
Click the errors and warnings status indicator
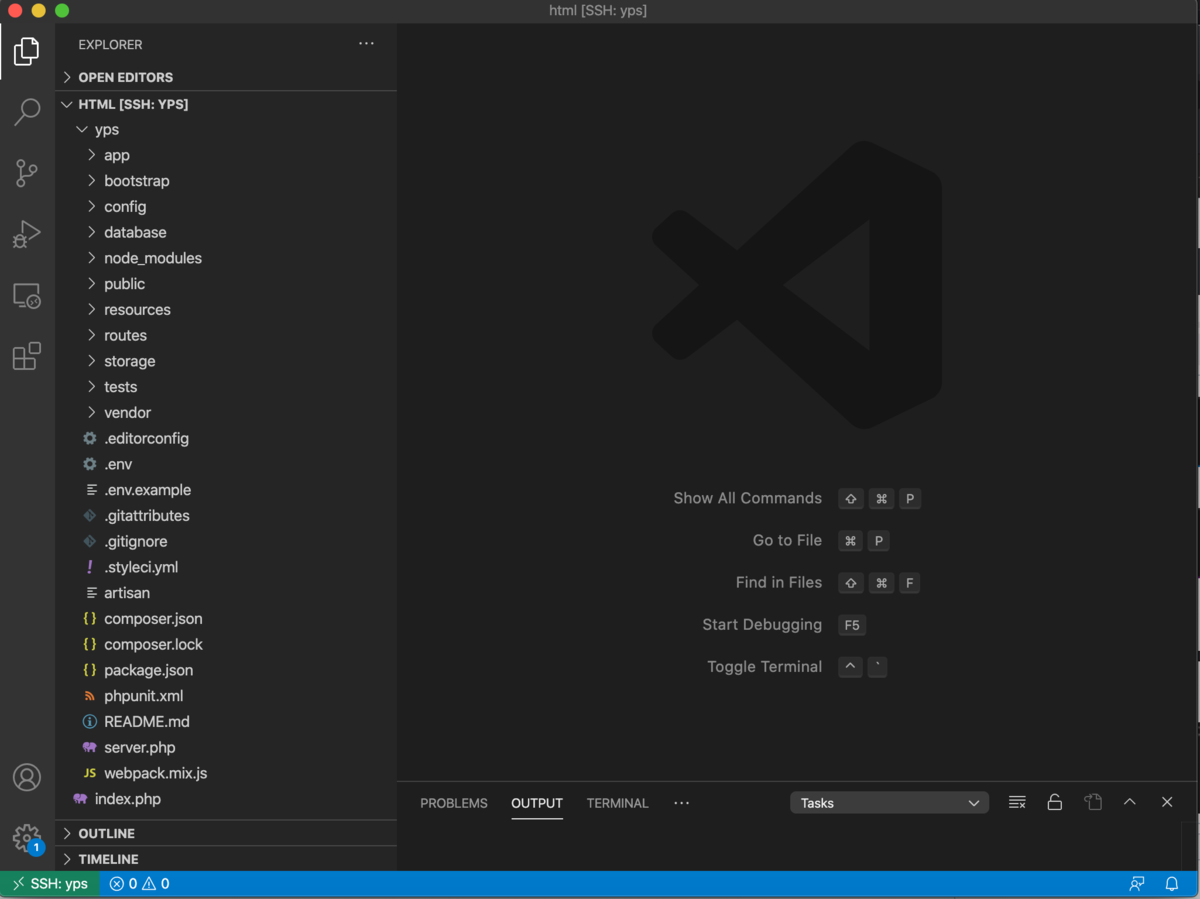(139, 884)
